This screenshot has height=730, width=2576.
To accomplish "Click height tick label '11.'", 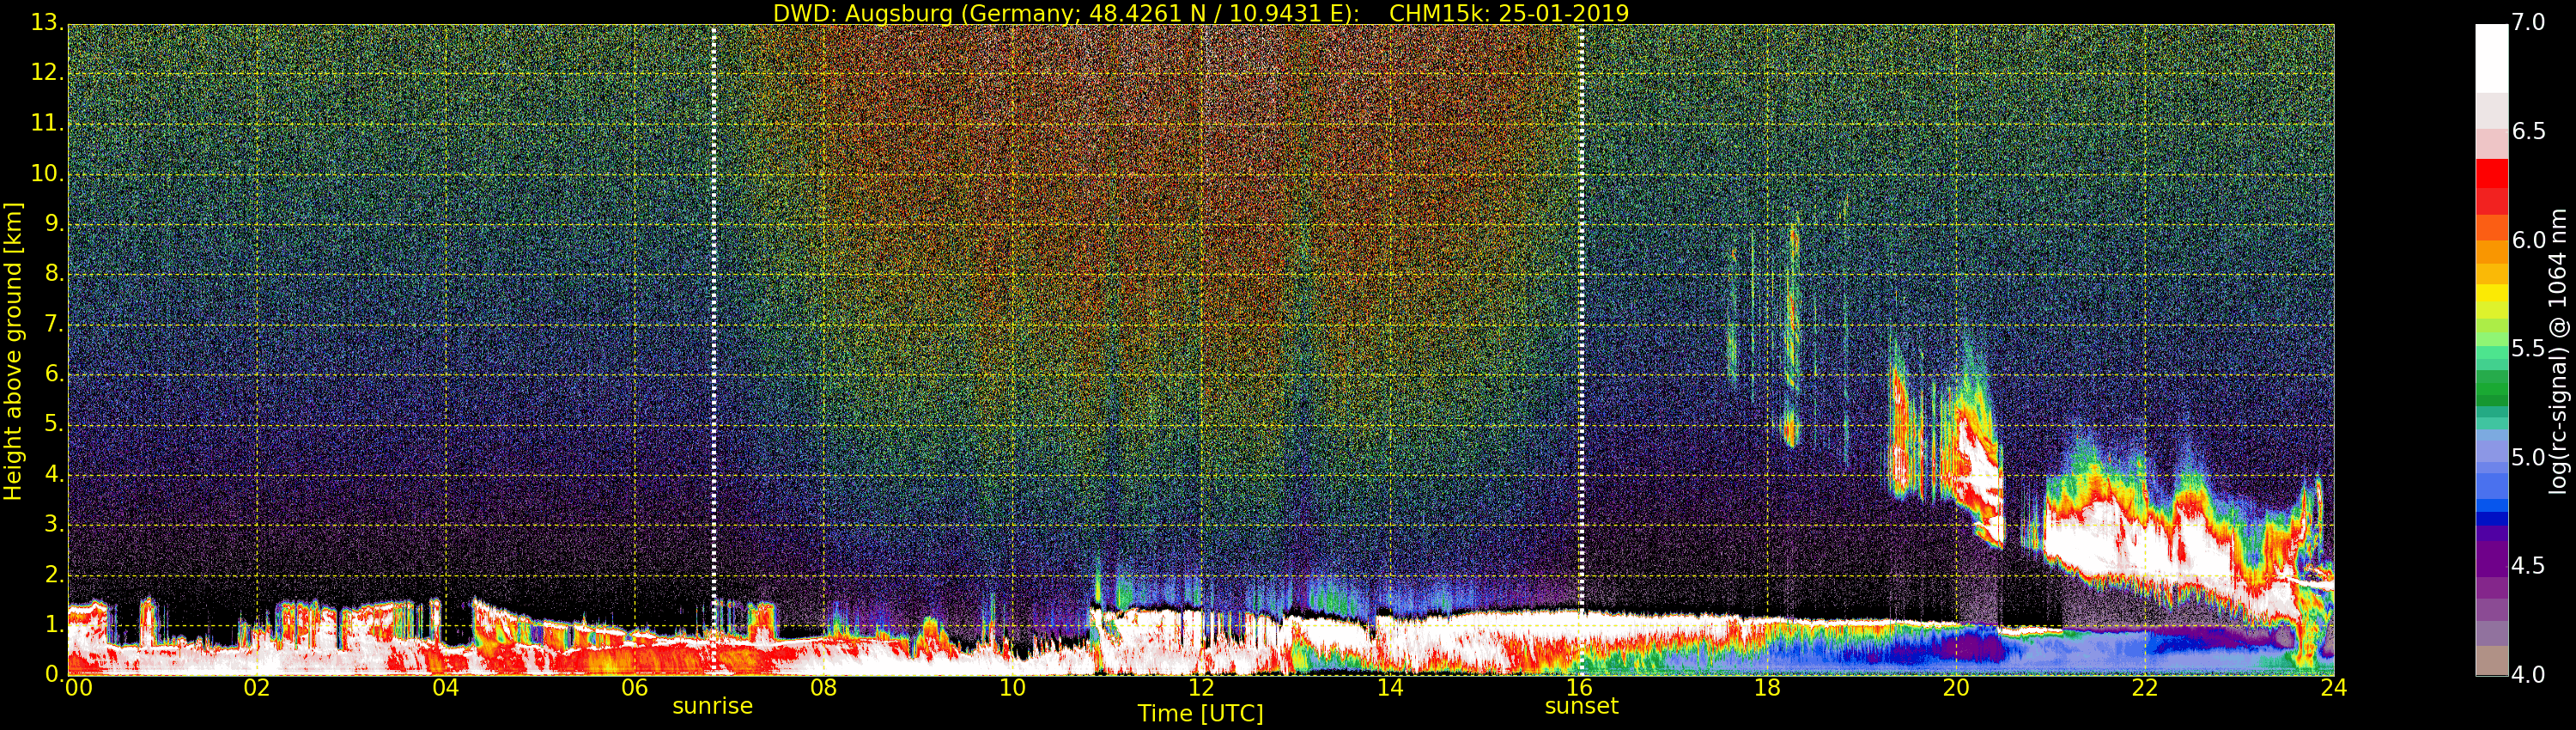I will [47, 123].
